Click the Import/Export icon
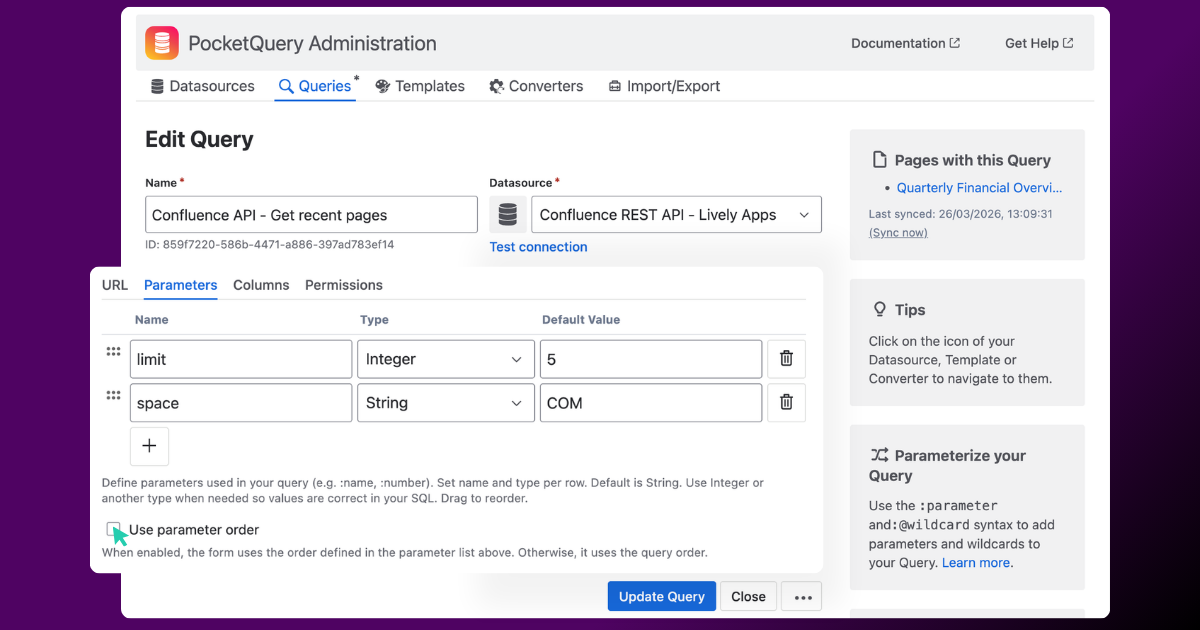Image resolution: width=1200 pixels, height=630 pixels. point(614,86)
